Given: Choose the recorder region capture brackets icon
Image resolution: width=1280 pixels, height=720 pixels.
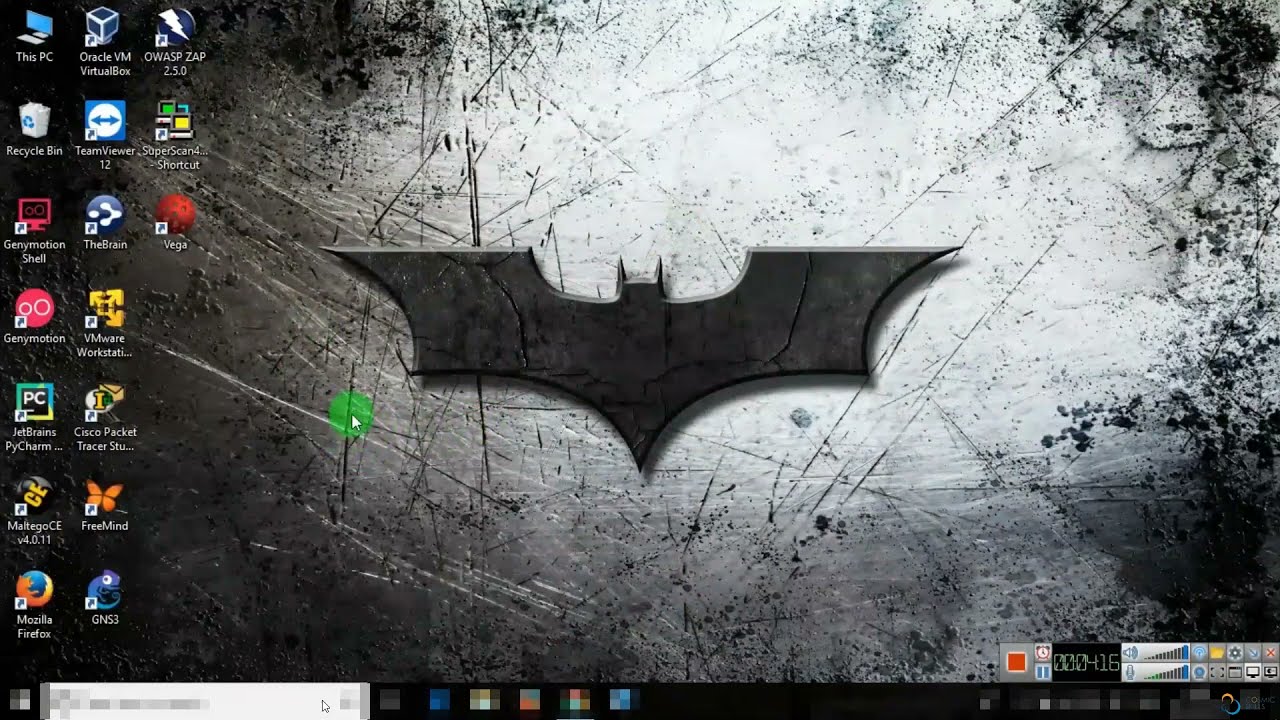Looking at the screenshot, I should coord(1217,672).
